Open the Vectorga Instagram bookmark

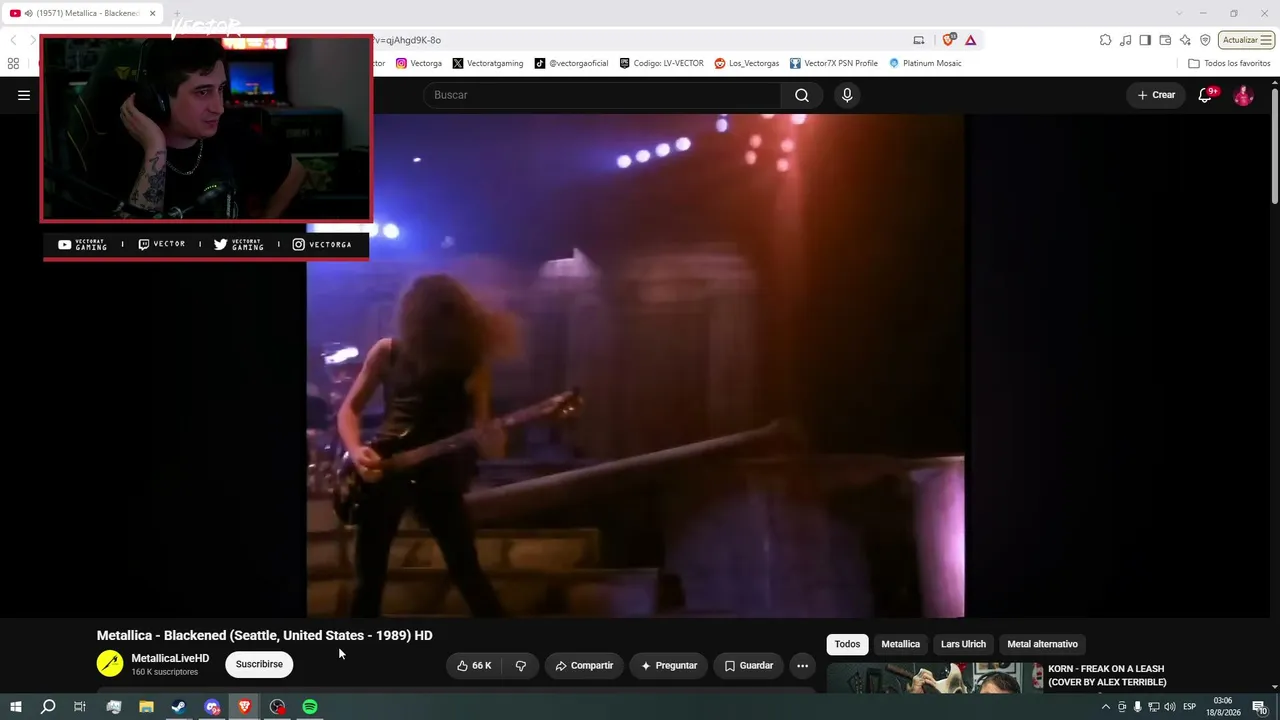point(419,63)
